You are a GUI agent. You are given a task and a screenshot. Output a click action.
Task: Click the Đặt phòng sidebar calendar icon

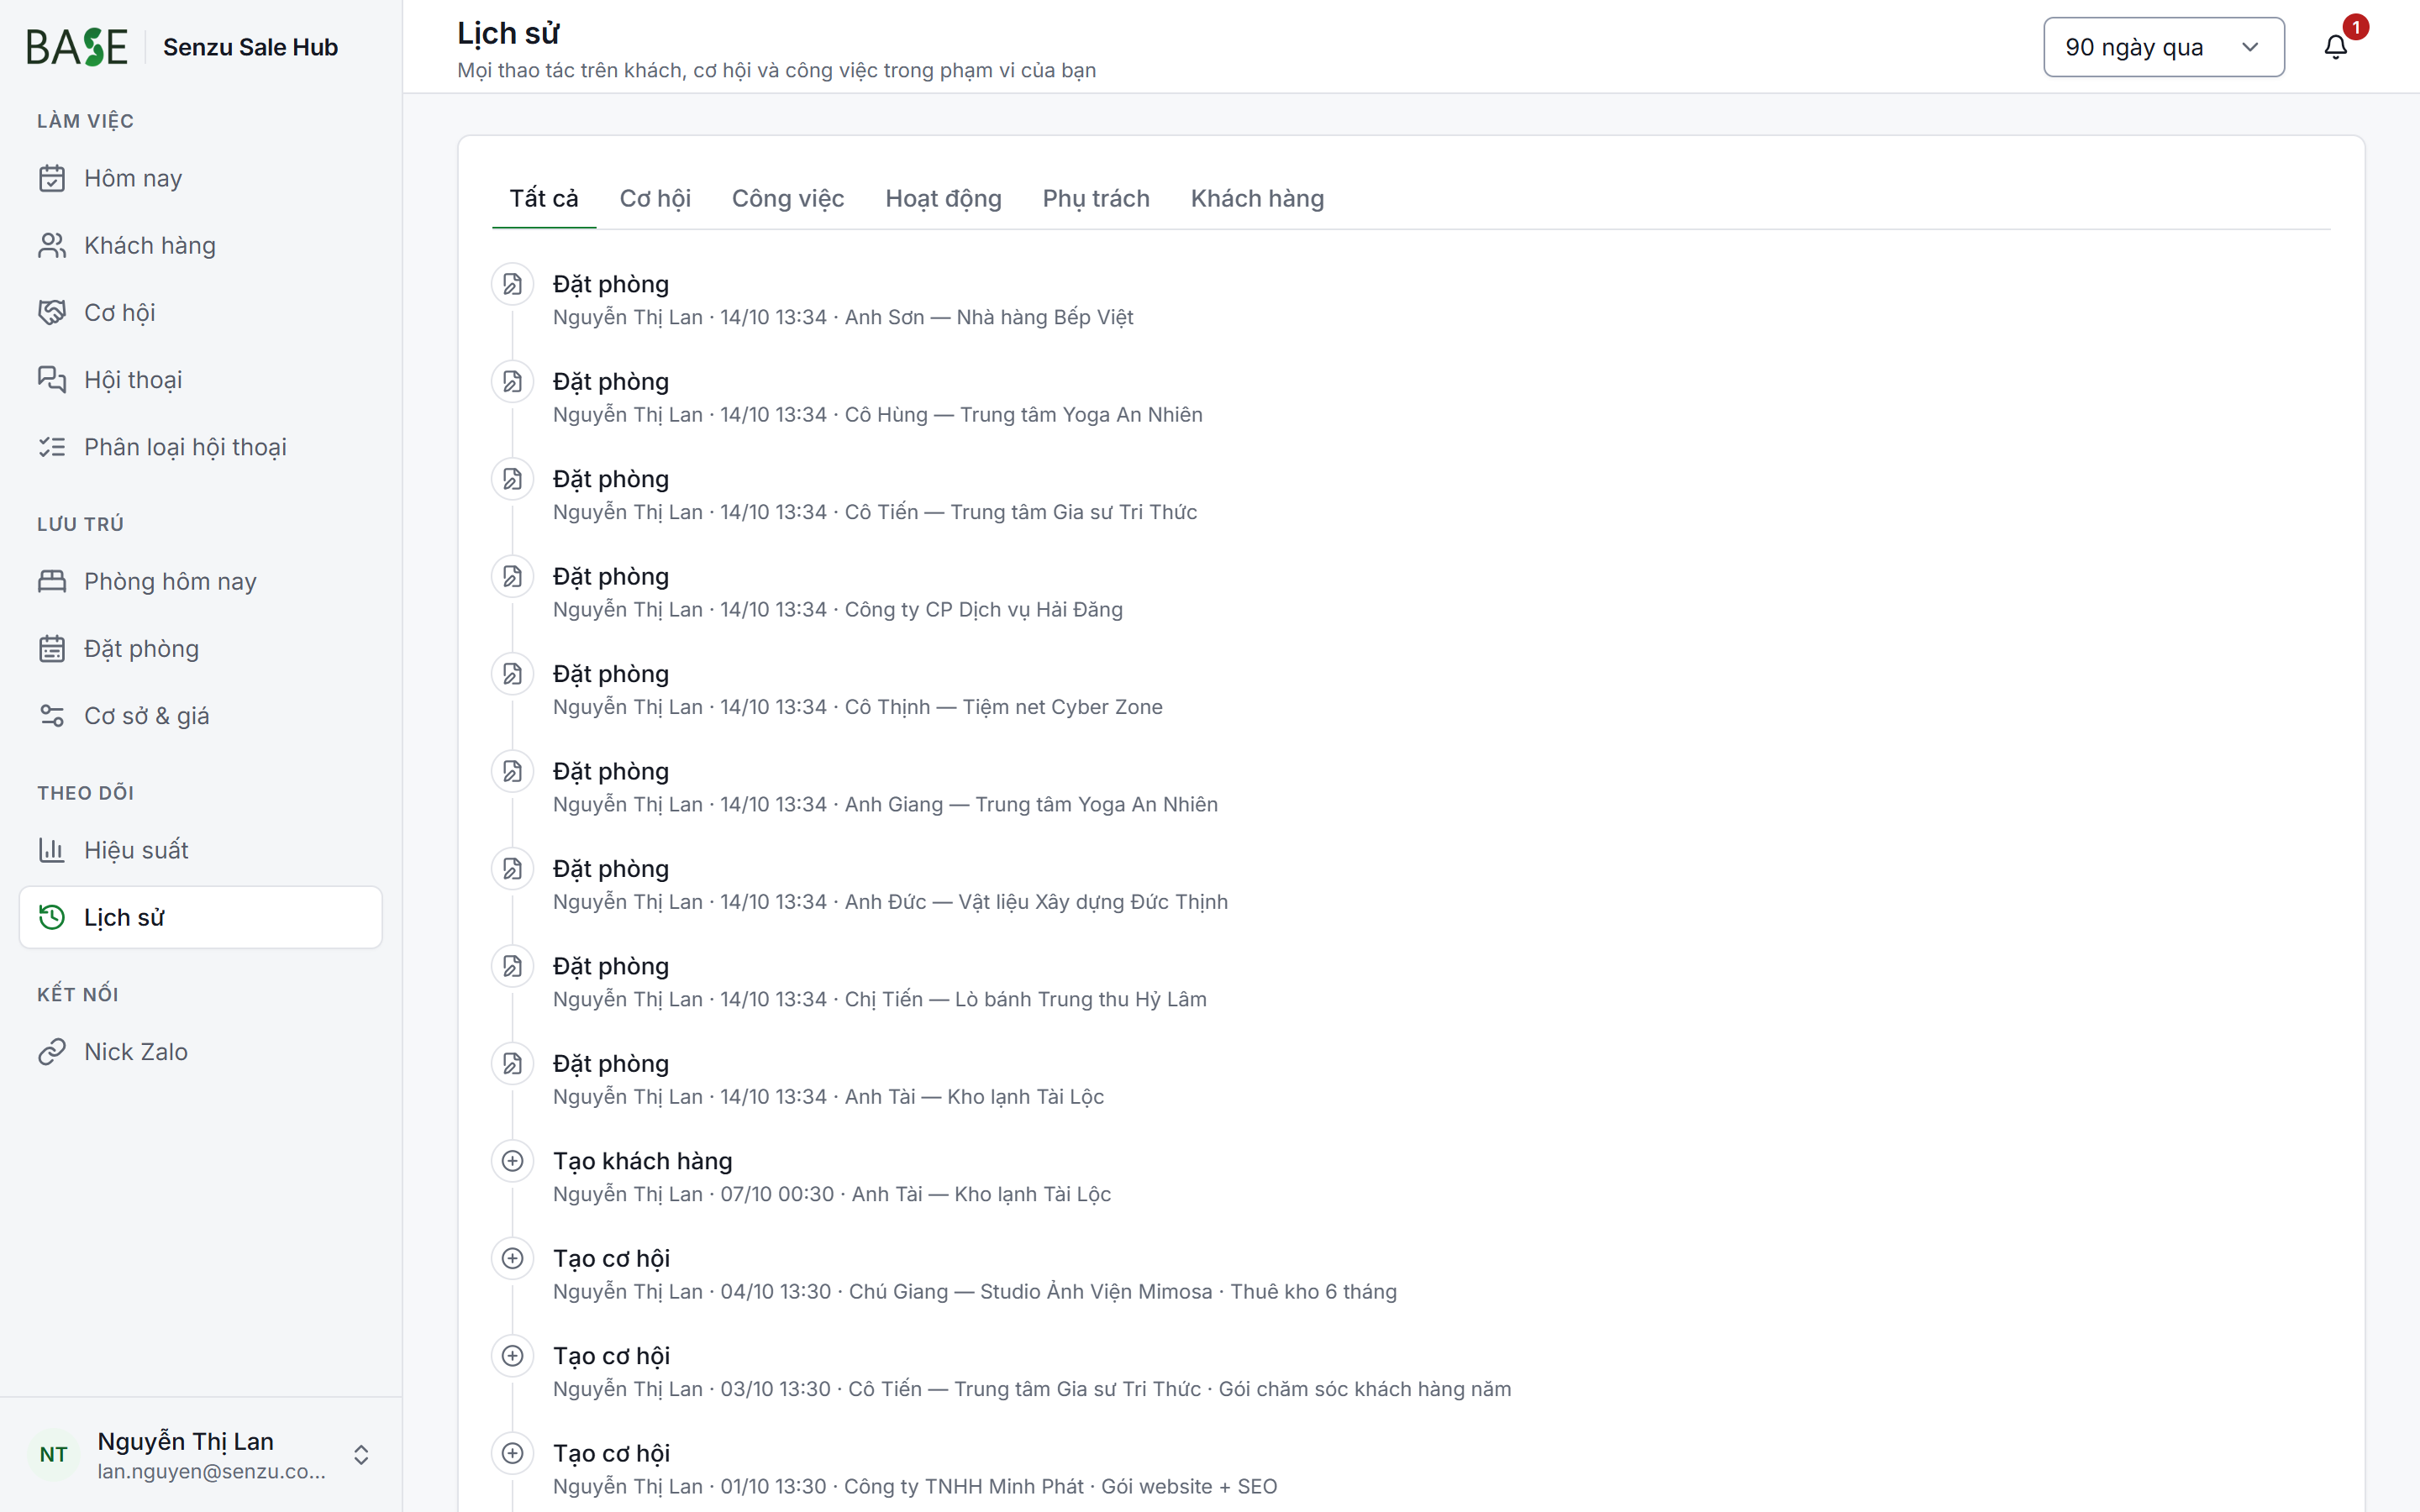pyautogui.click(x=52, y=648)
